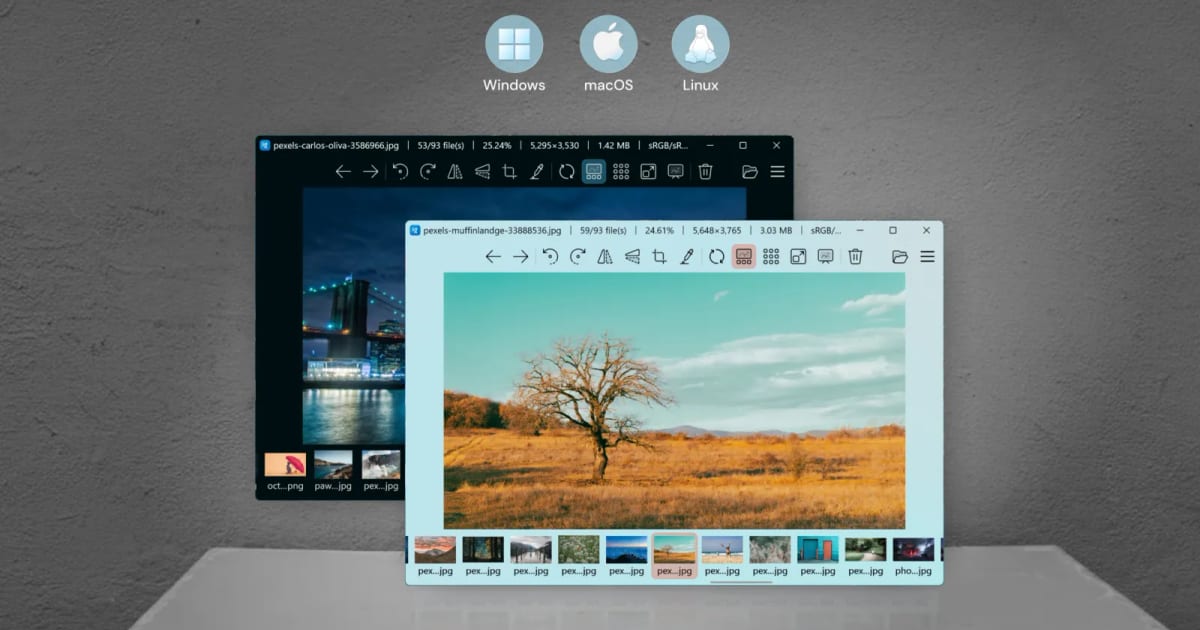
Task: Start slideshow in dark back window
Action: click(x=675, y=172)
